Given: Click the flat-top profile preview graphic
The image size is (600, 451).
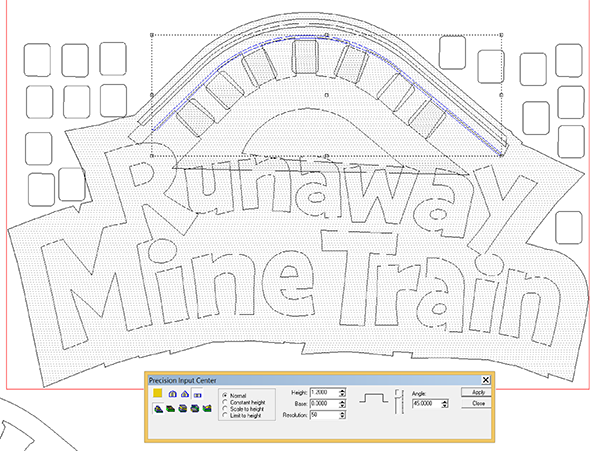Looking at the screenshot, I should point(373,398).
